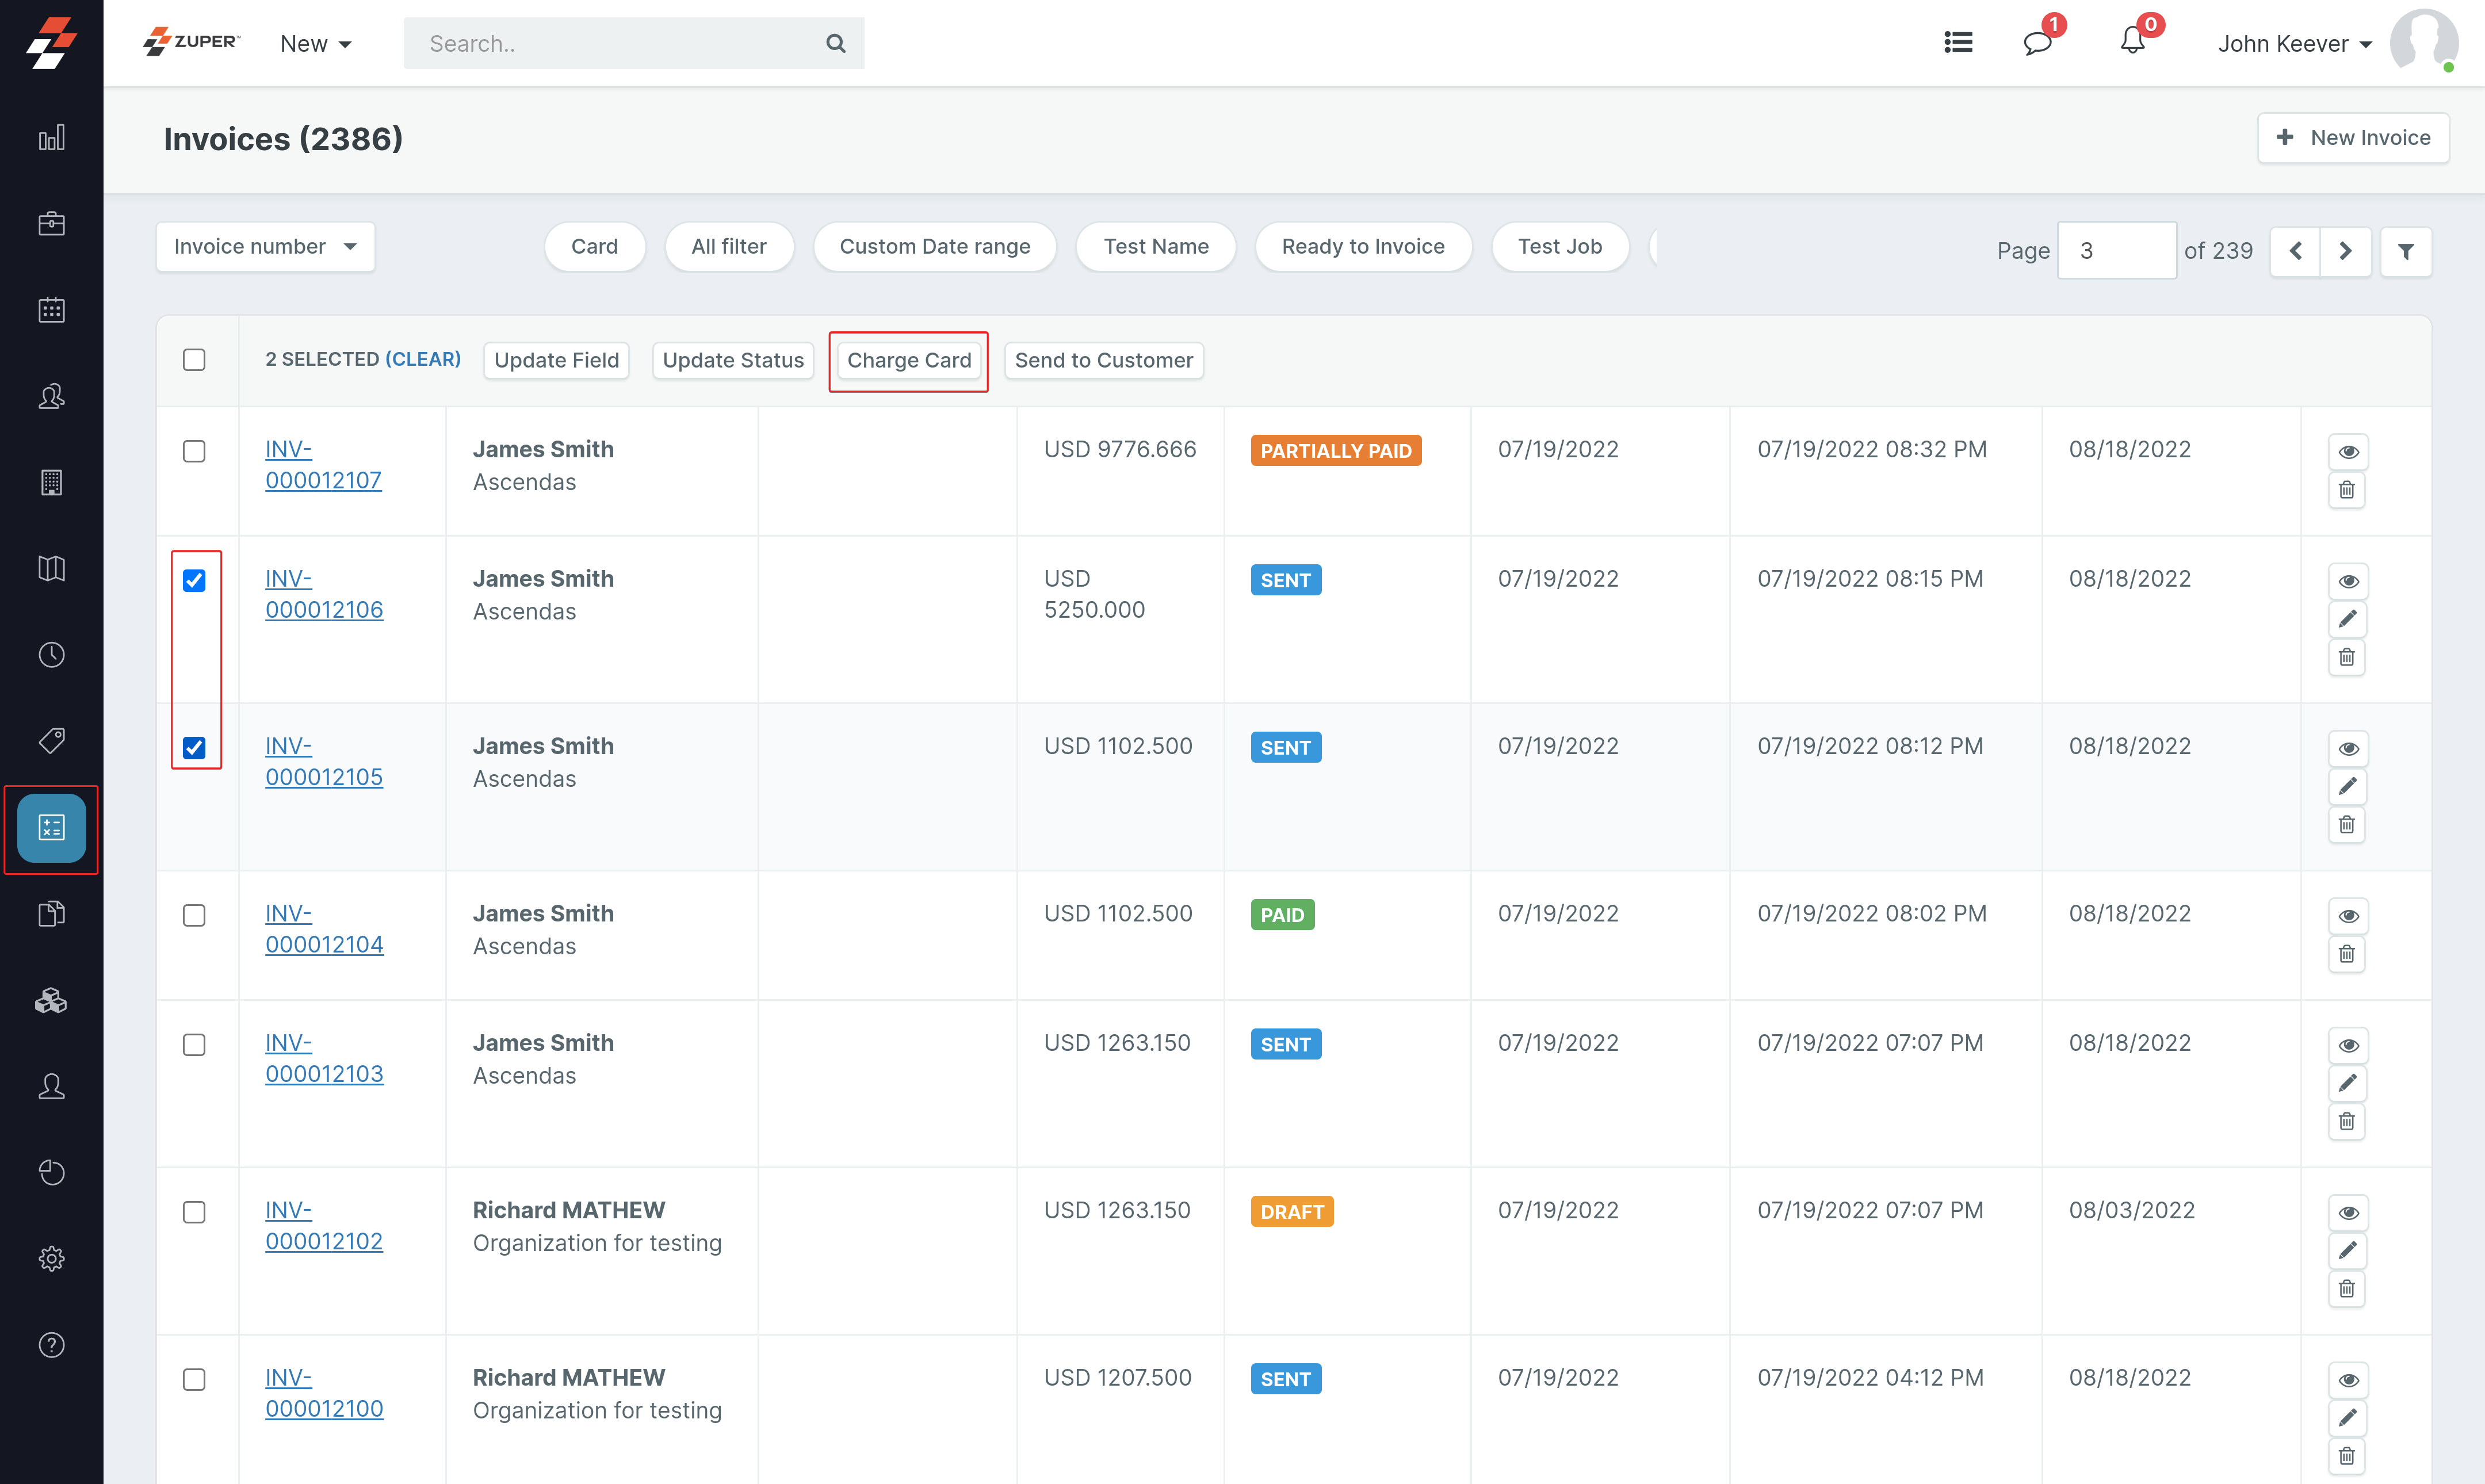Expand the Invoice number dropdown

point(265,247)
